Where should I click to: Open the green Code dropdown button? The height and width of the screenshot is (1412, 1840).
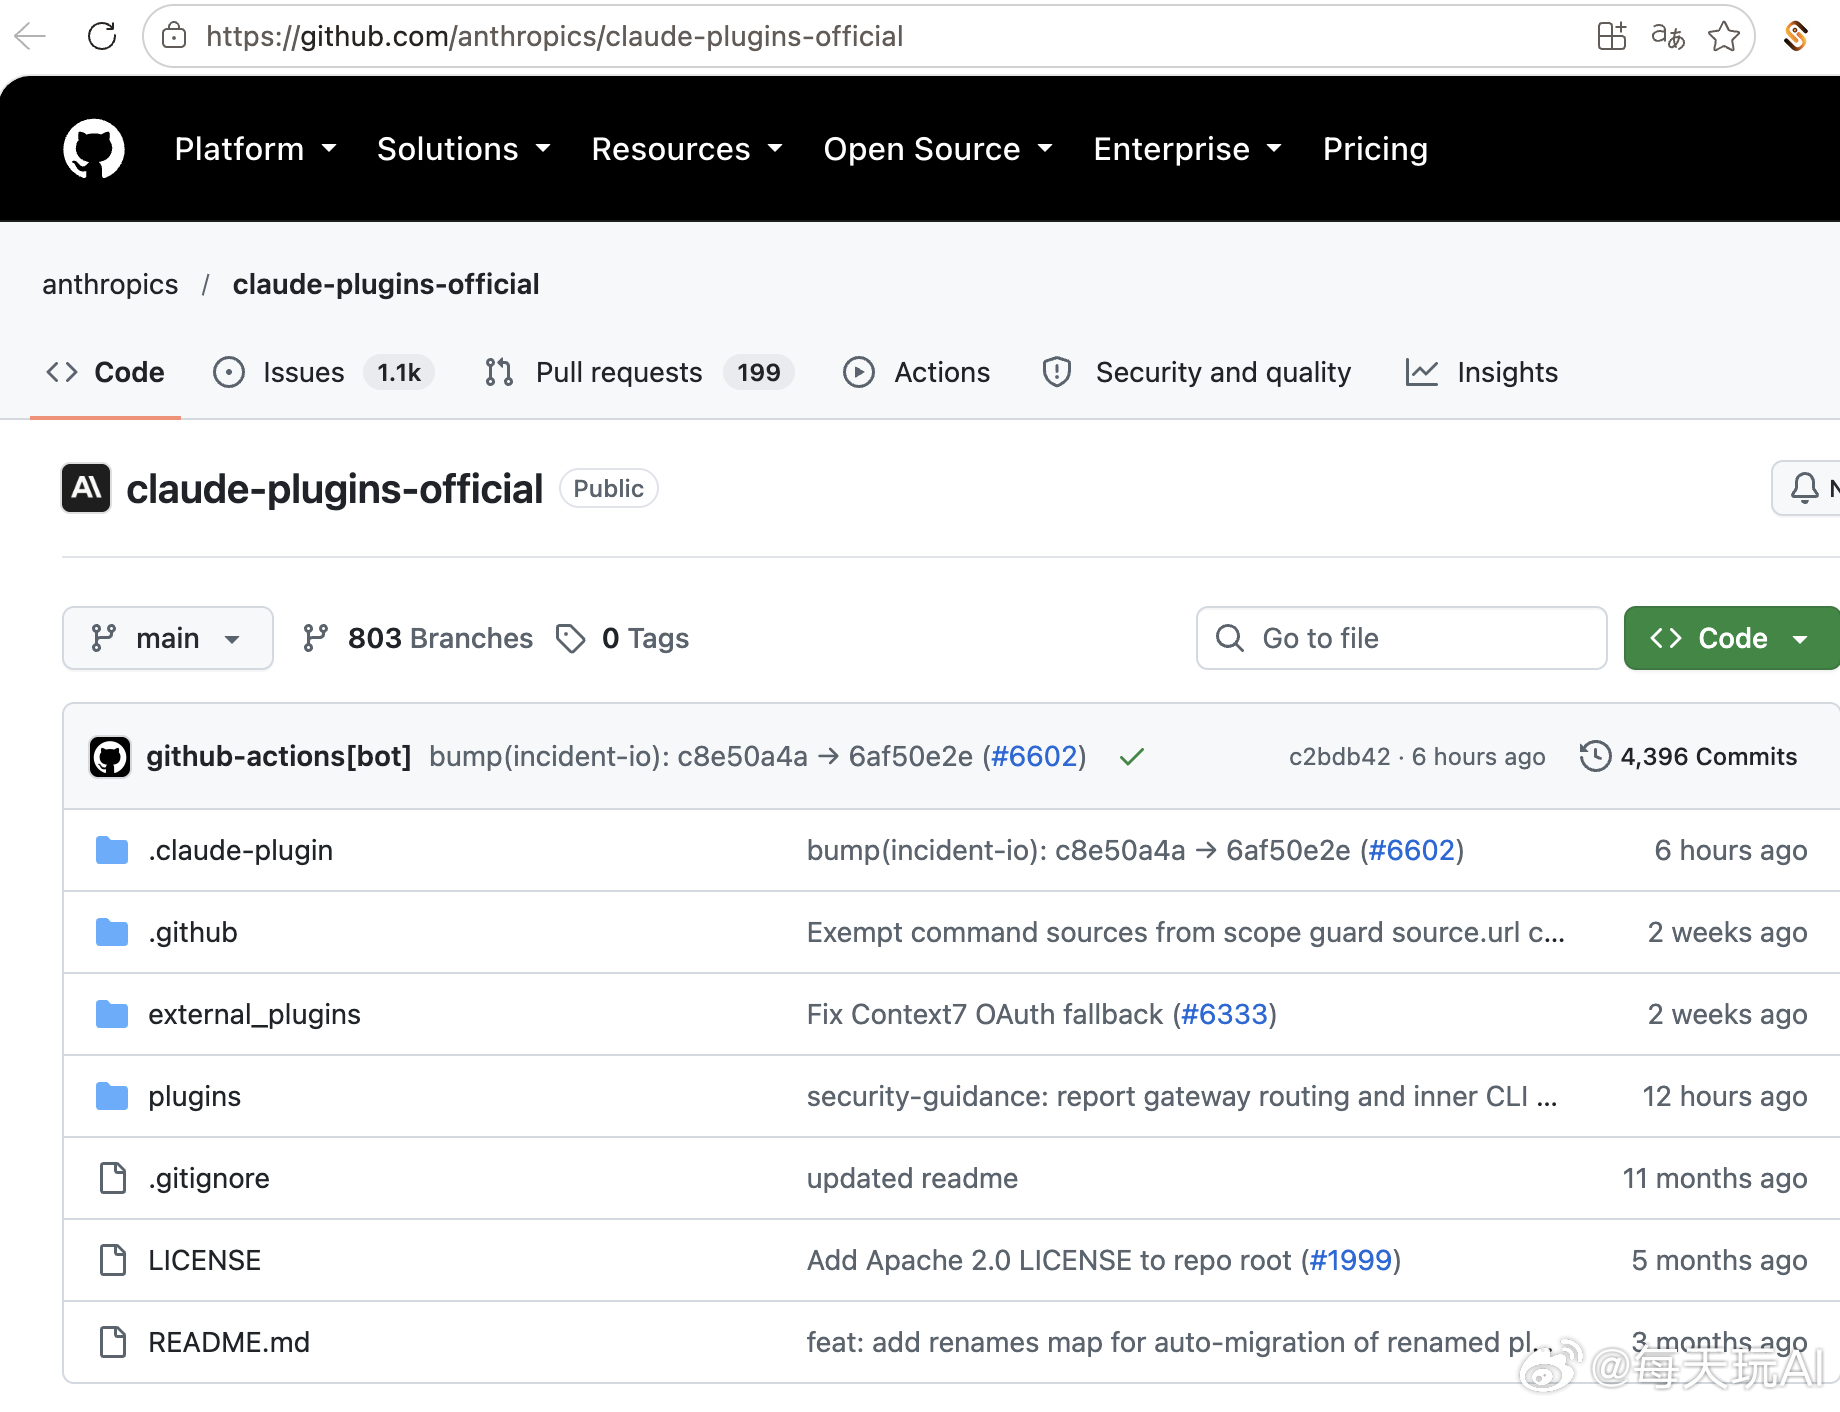click(x=1731, y=638)
